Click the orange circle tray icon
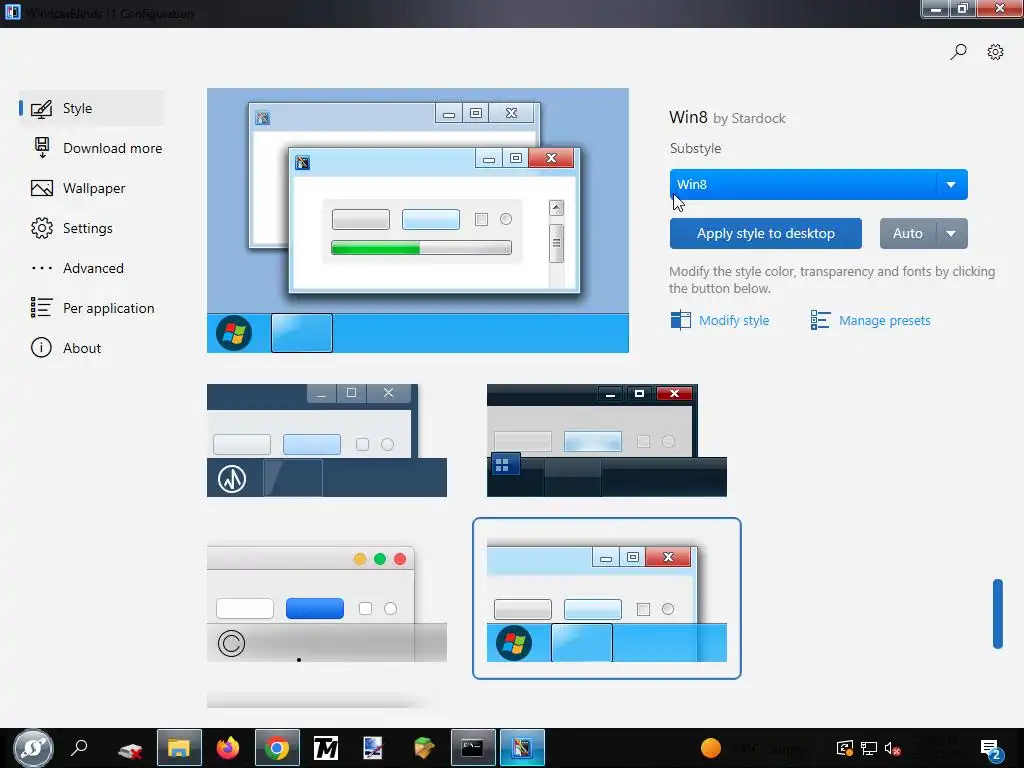The width and height of the screenshot is (1024, 768). pos(711,748)
